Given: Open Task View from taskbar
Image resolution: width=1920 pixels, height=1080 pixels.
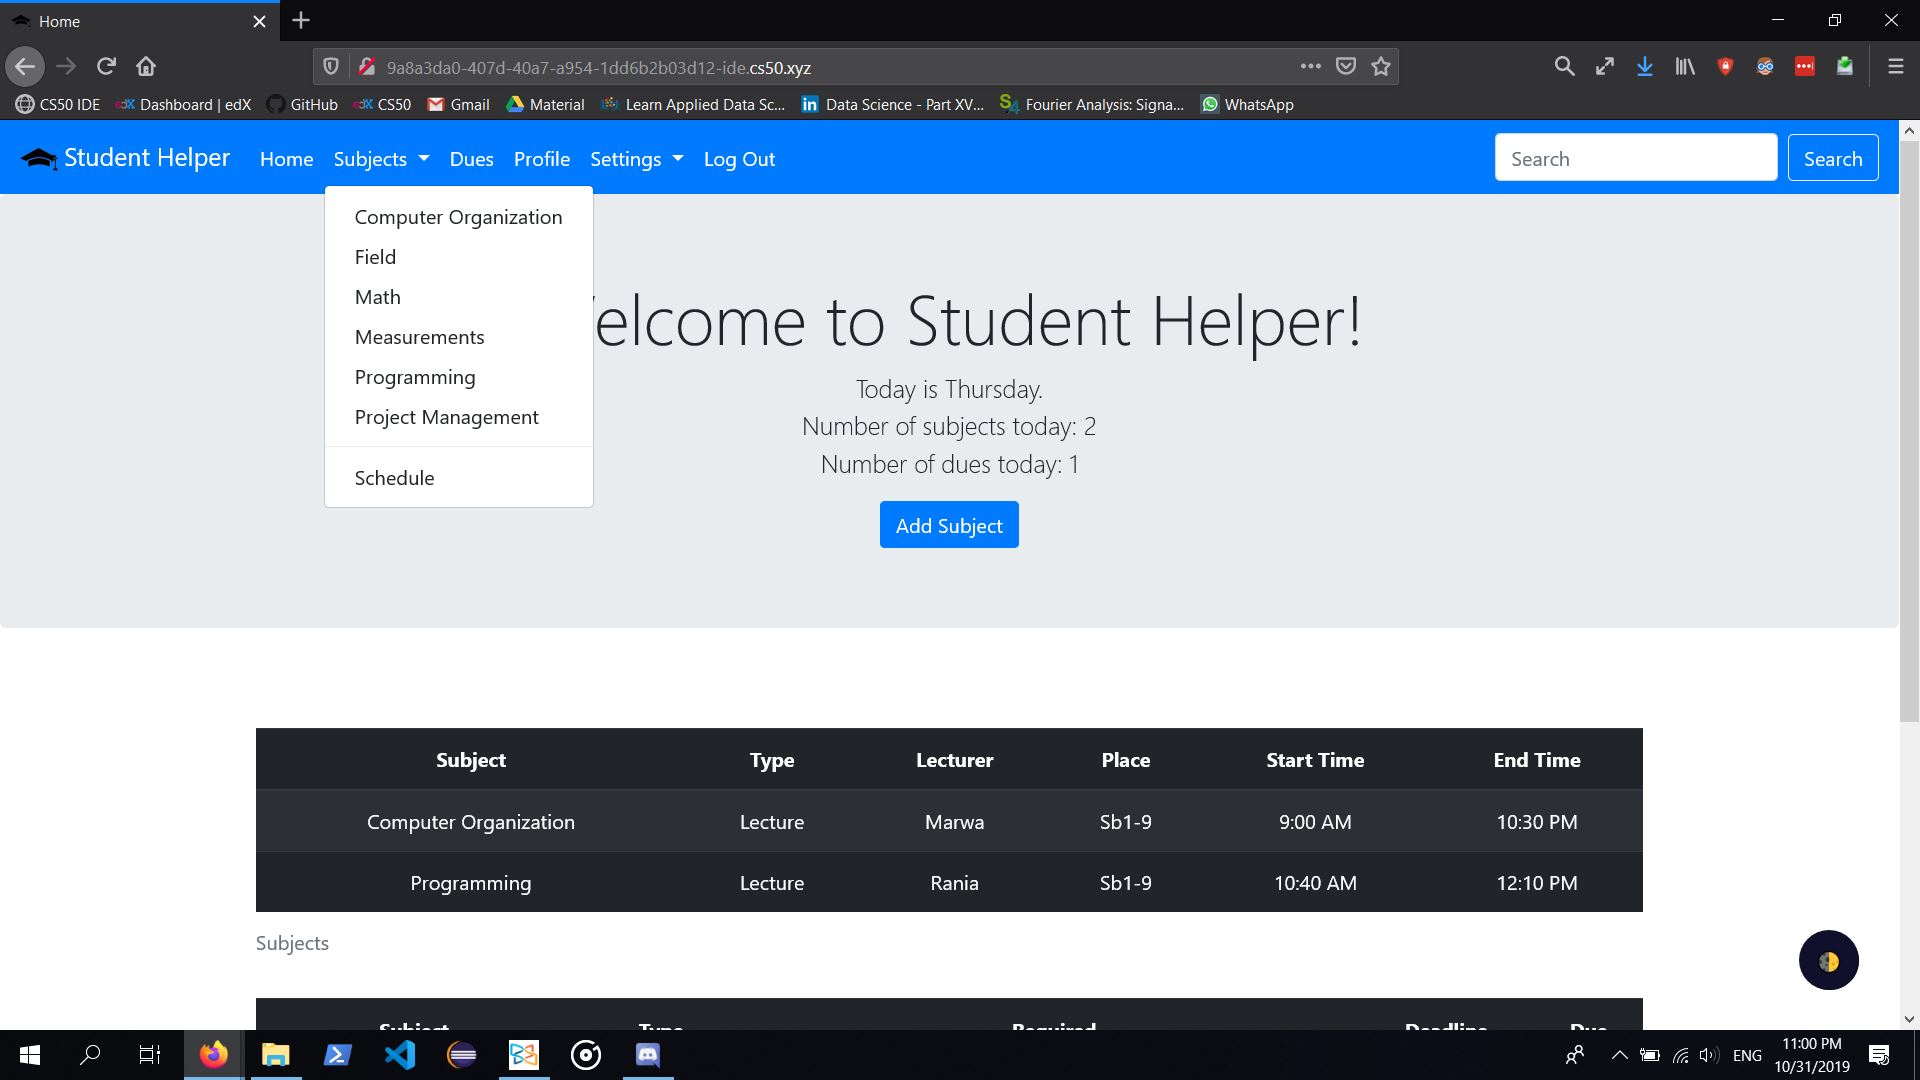Looking at the screenshot, I should click(150, 1055).
